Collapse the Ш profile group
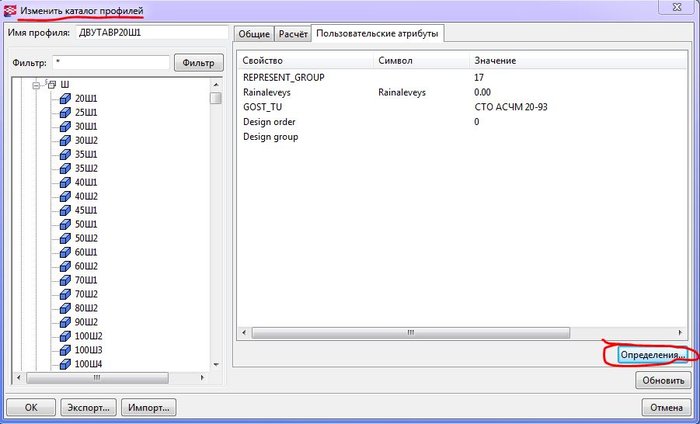 tap(36, 85)
